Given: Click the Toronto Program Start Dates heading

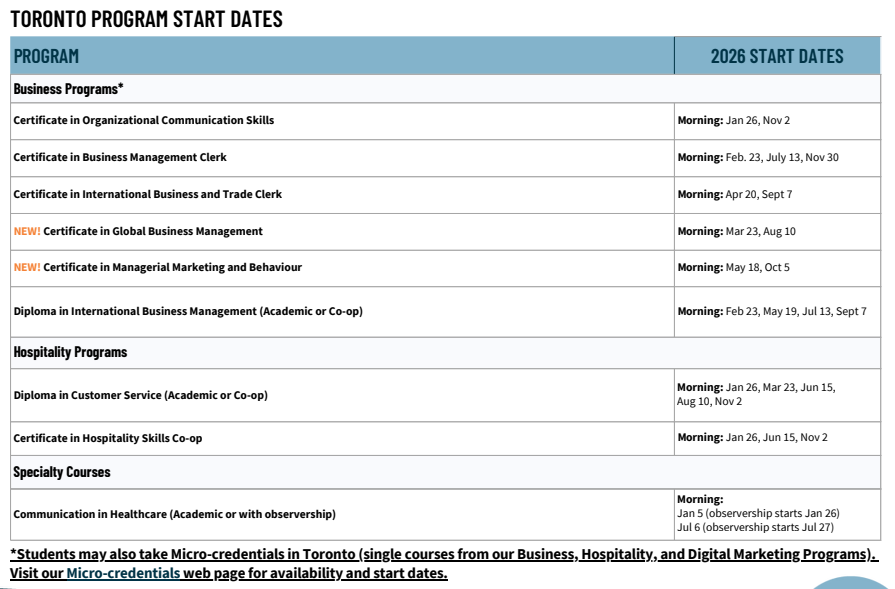Looking at the screenshot, I should pos(146,19).
